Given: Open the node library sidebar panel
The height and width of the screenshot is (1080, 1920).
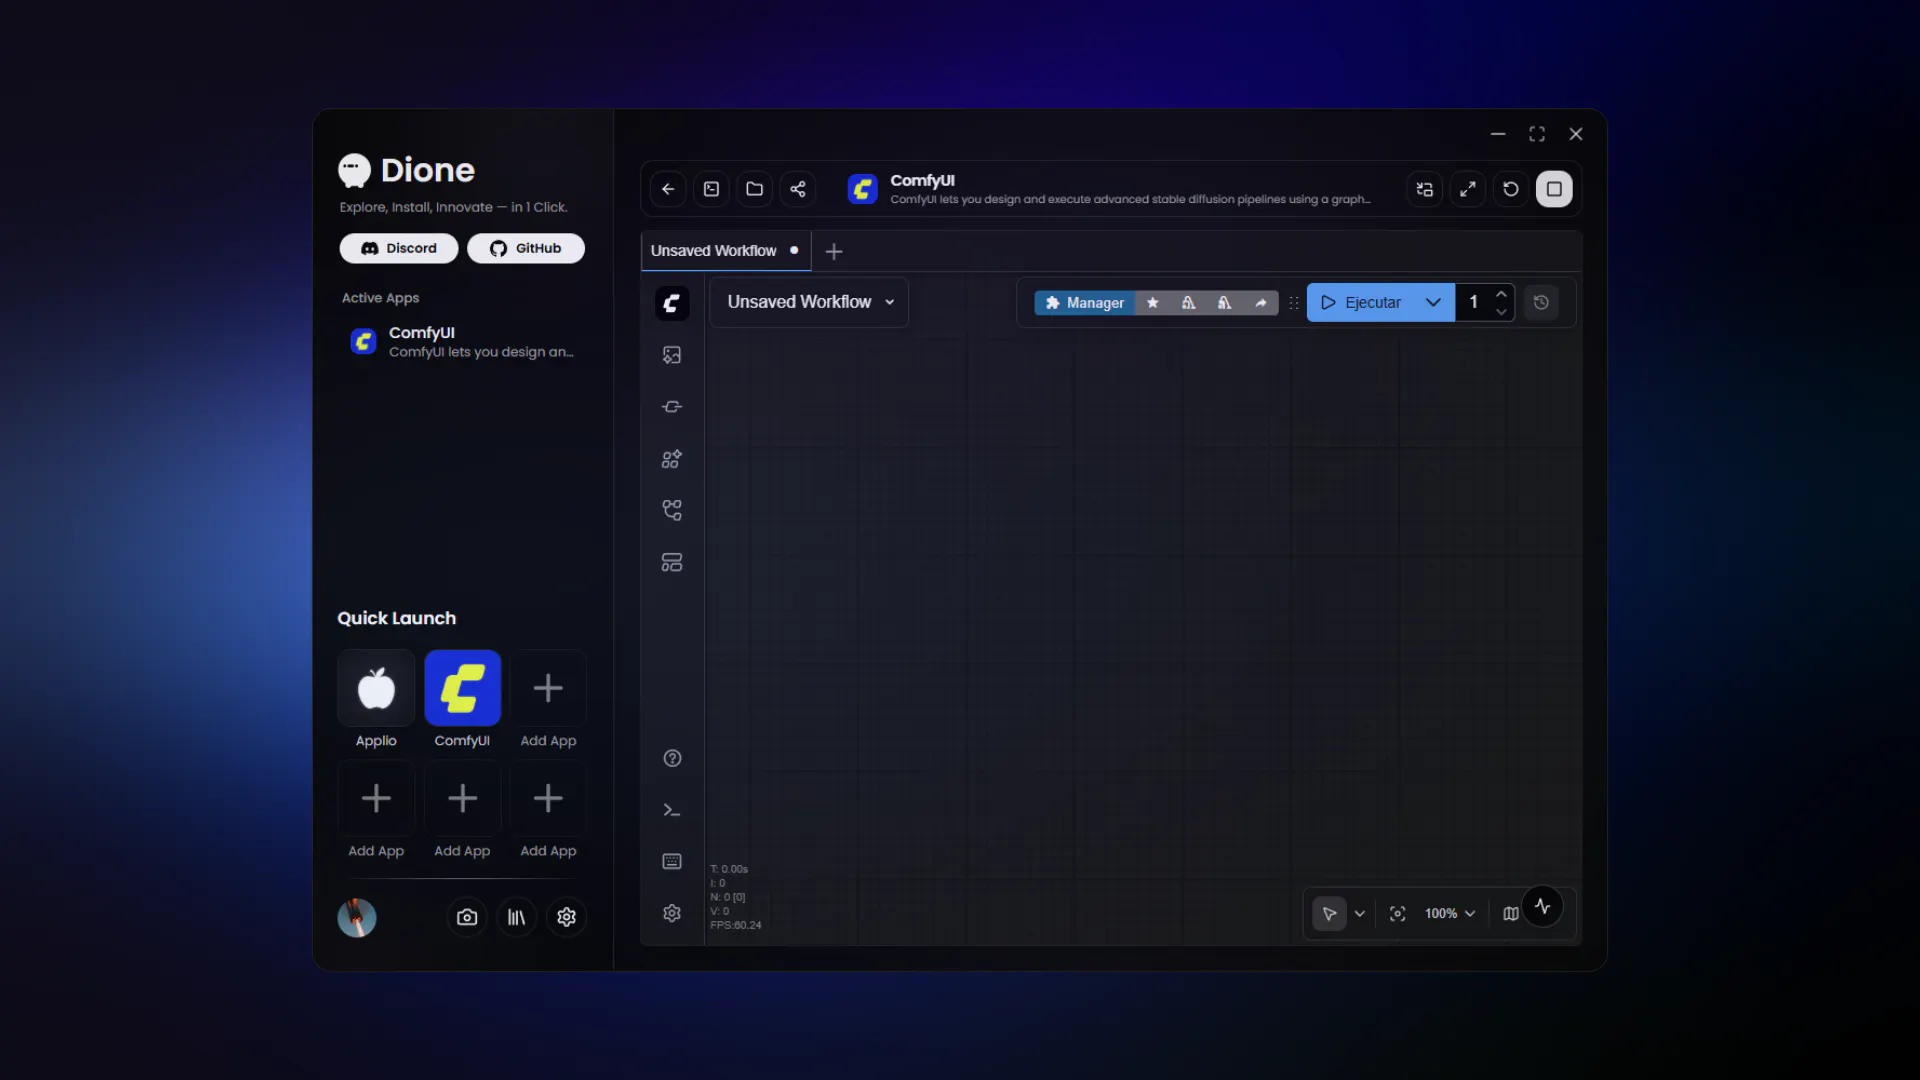Looking at the screenshot, I should [672, 407].
